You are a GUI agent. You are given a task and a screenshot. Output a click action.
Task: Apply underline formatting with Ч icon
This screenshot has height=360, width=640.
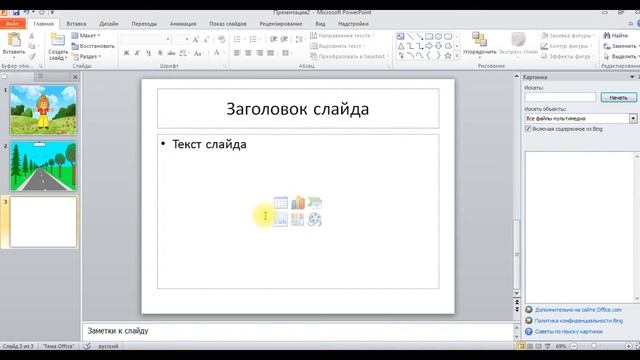click(149, 53)
